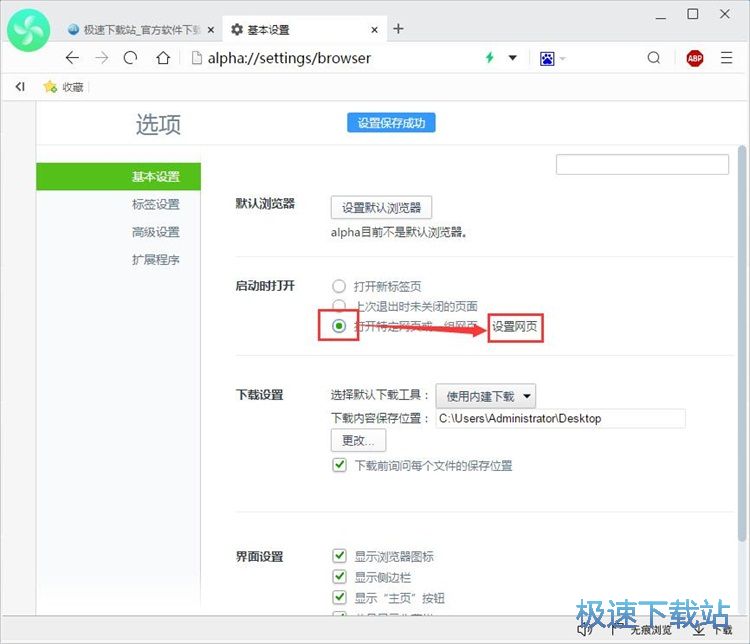Toggle 显示侧边栏 checkbox
The height and width of the screenshot is (644, 750).
pyautogui.click(x=339, y=577)
